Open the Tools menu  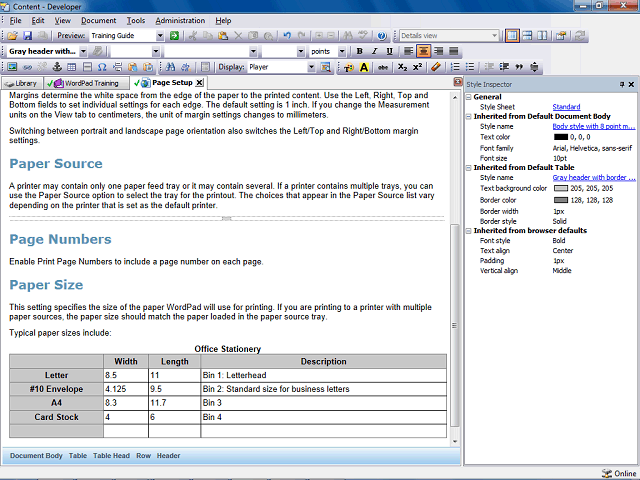136,20
